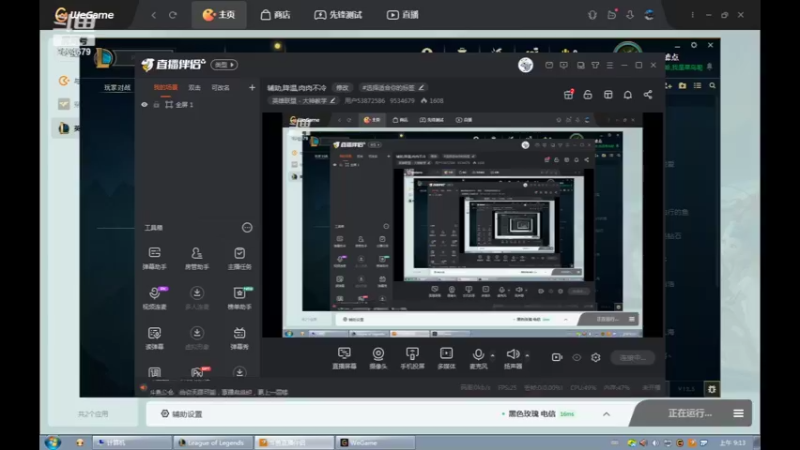Open the 主播任务 tool
Image resolution: width=800 pixels, height=450 pixels.
pos(239,258)
